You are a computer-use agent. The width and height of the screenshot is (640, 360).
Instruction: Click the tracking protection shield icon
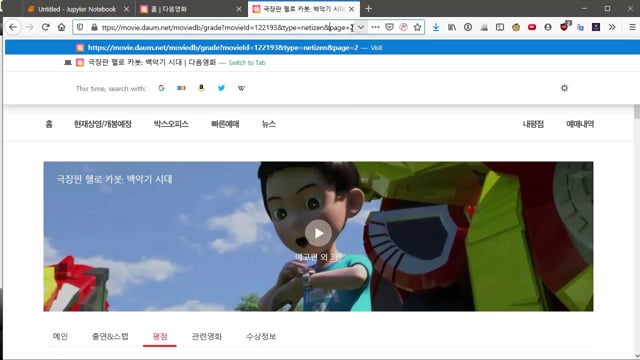80,27
